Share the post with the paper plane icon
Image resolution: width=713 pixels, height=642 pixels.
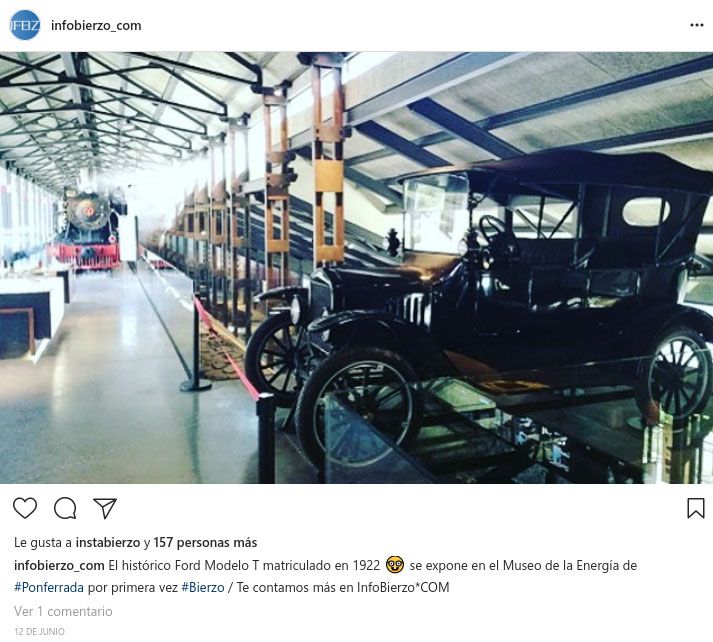(x=105, y=508)
